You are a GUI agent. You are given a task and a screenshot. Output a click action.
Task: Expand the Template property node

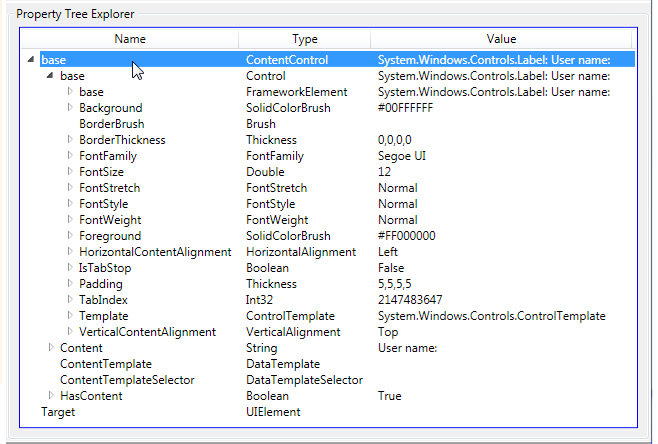70,315
